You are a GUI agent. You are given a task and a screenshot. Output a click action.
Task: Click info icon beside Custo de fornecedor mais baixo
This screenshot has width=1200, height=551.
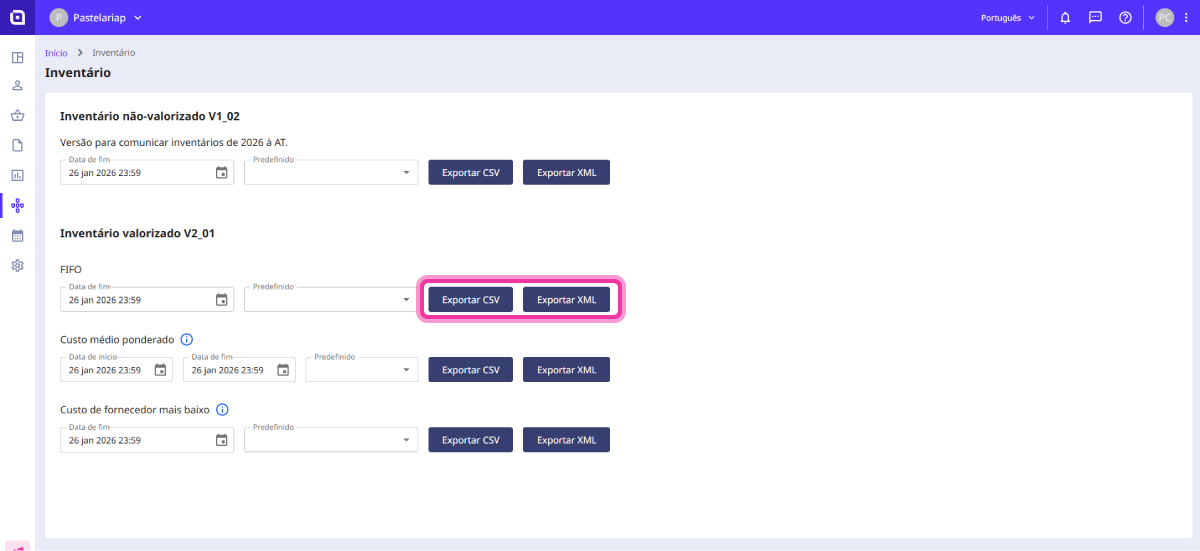pyautogui.click(x=222, y=410)
